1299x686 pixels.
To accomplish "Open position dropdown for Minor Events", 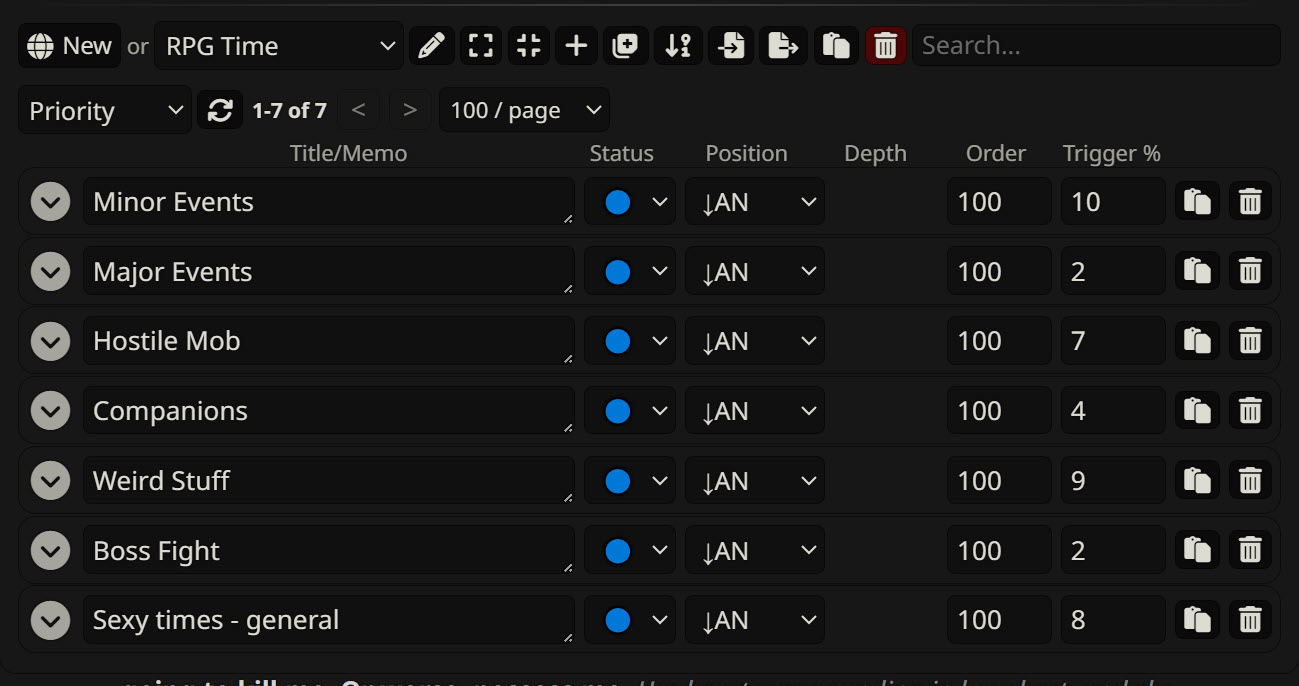I will click(755, 202).
